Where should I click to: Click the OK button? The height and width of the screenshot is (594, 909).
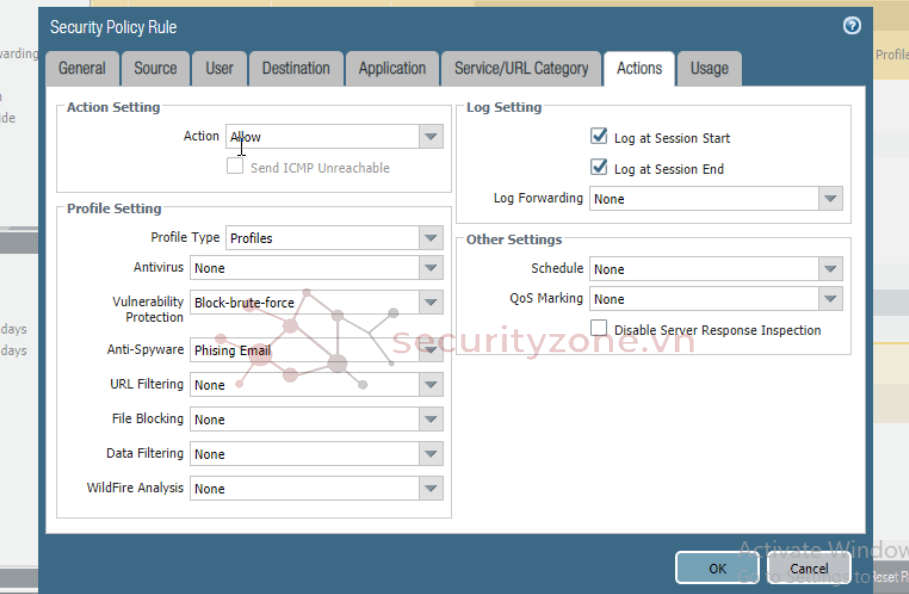[717, 568]
